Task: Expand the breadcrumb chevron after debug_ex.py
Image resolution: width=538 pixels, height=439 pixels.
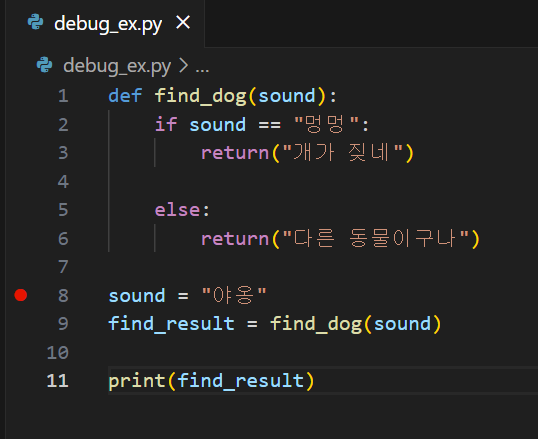Action: click(184, 65)
